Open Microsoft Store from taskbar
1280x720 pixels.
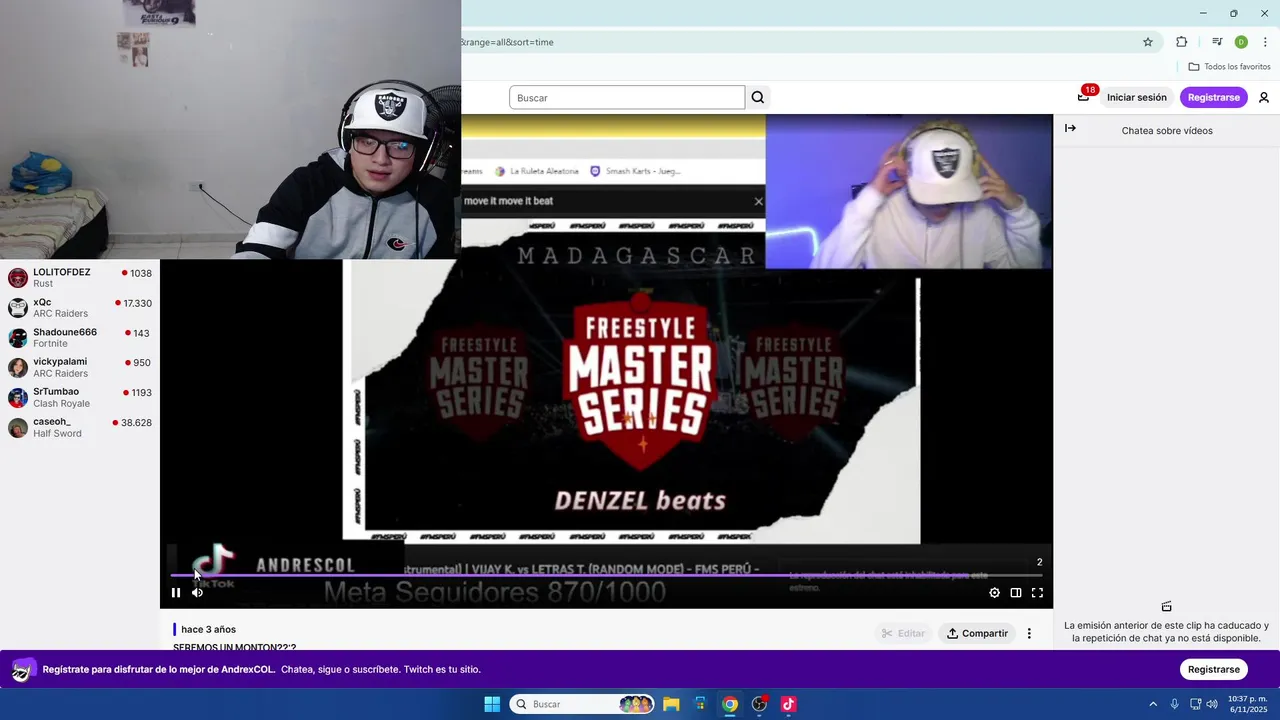click(x=700, y=704)
